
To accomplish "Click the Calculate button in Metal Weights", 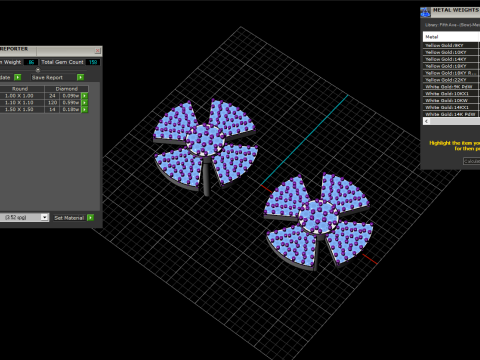I will 471,161.
